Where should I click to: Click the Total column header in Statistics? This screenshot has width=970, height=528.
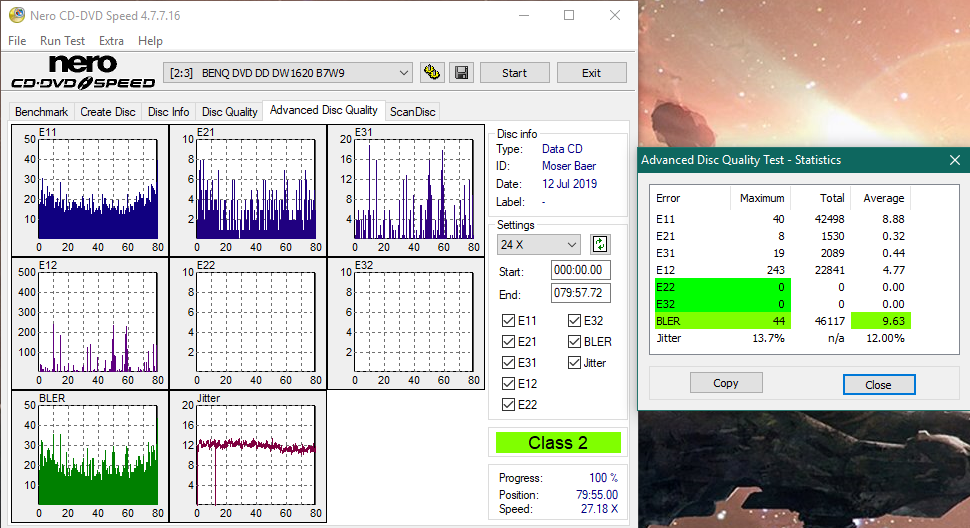[820, 198]
